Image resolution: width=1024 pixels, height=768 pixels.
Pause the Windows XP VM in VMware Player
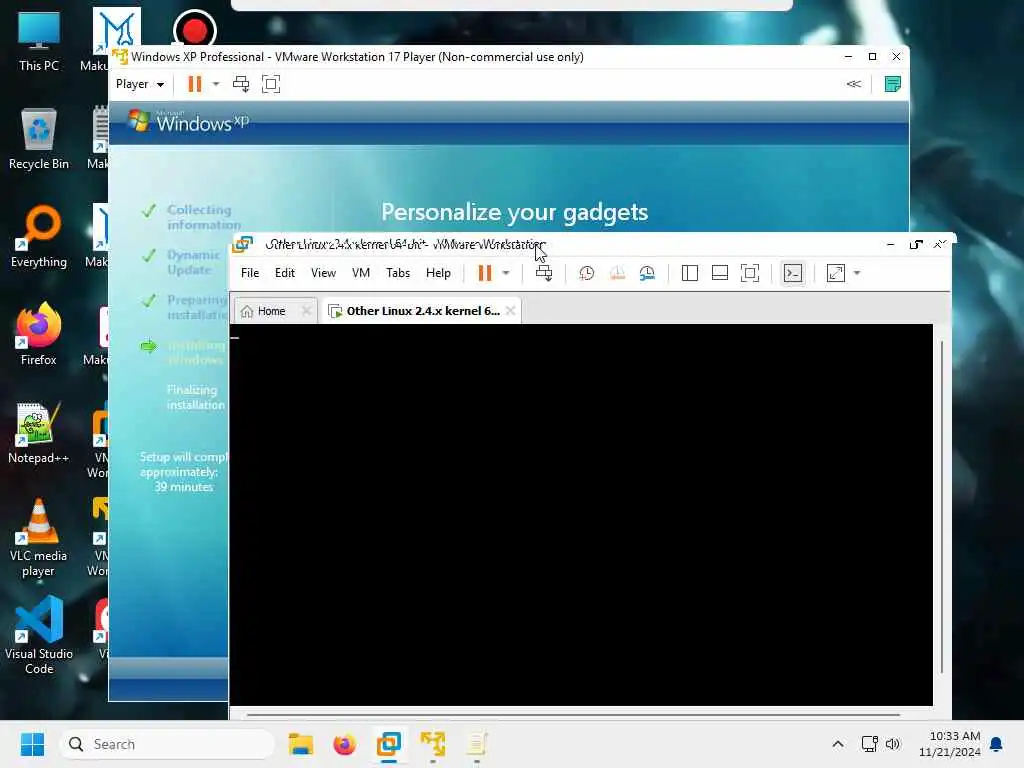pyautogui.click(x=195, y=84)
